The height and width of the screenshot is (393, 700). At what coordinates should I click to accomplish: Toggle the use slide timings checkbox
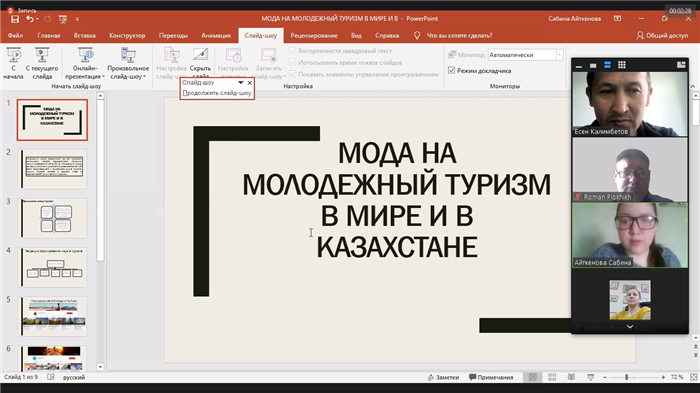(293, 63)
